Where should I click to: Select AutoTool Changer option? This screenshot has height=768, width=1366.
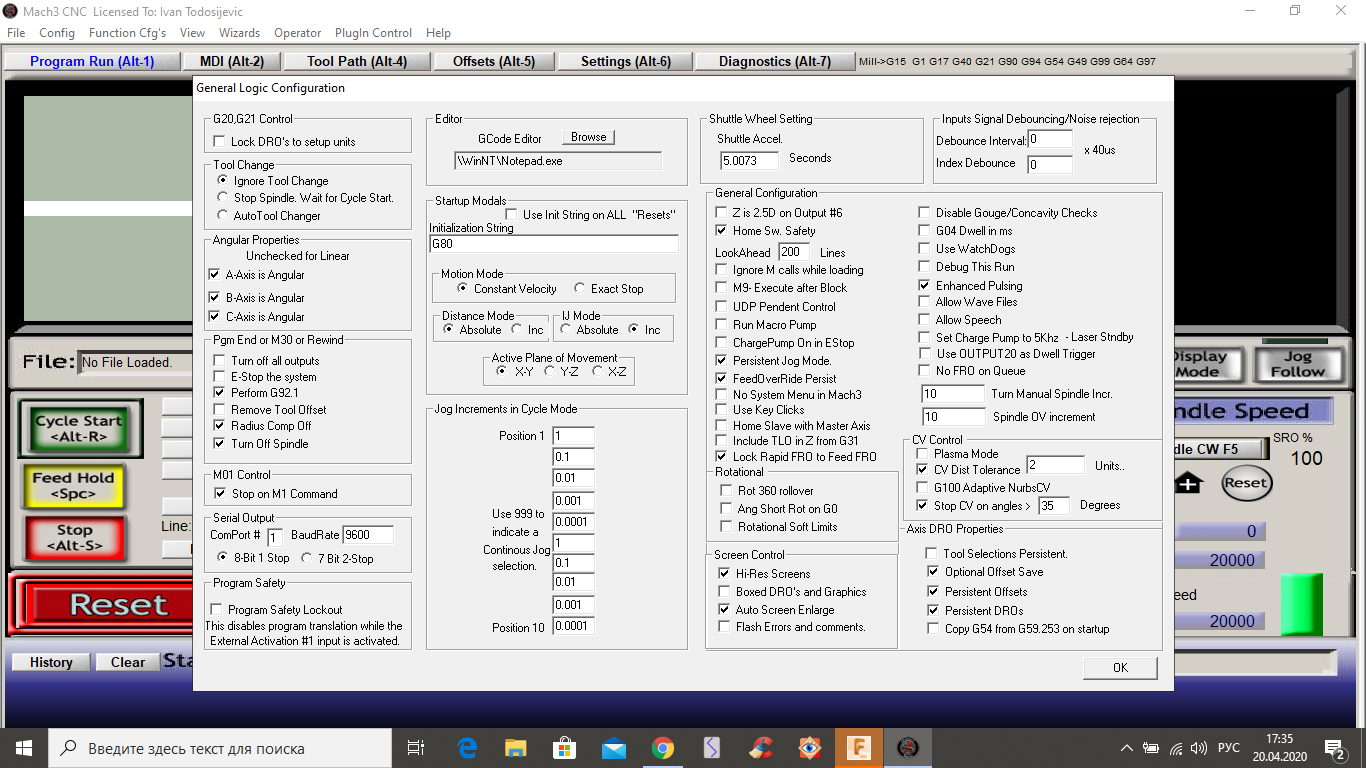pyautogui.click(x=223, y=215)
